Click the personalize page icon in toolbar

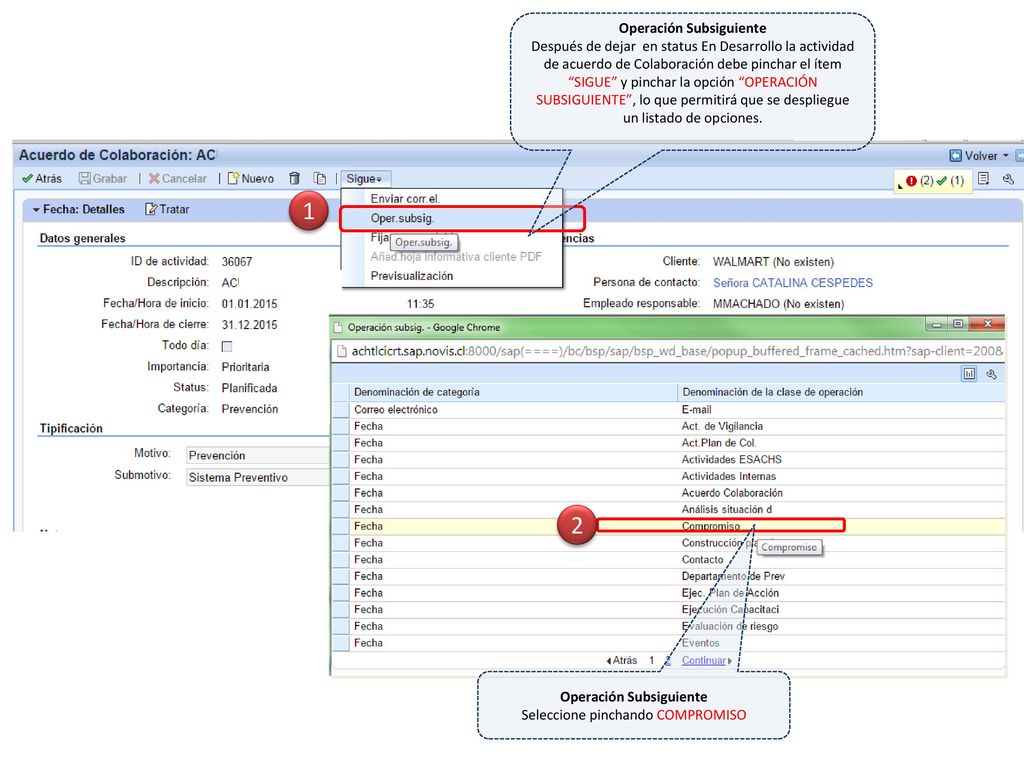984,178
